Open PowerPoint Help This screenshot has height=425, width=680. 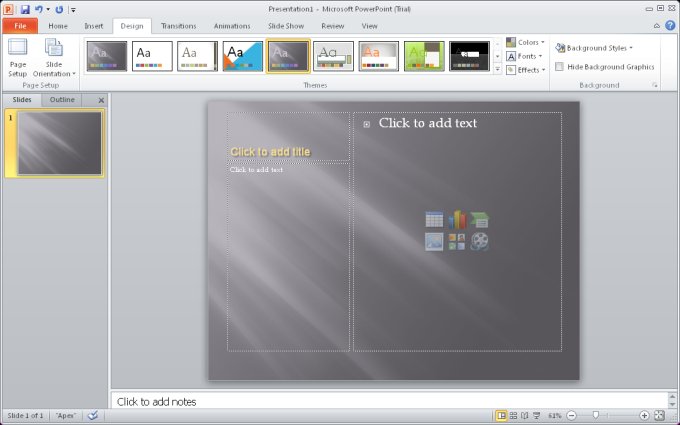pyautogui.click(x=670, y=26)
